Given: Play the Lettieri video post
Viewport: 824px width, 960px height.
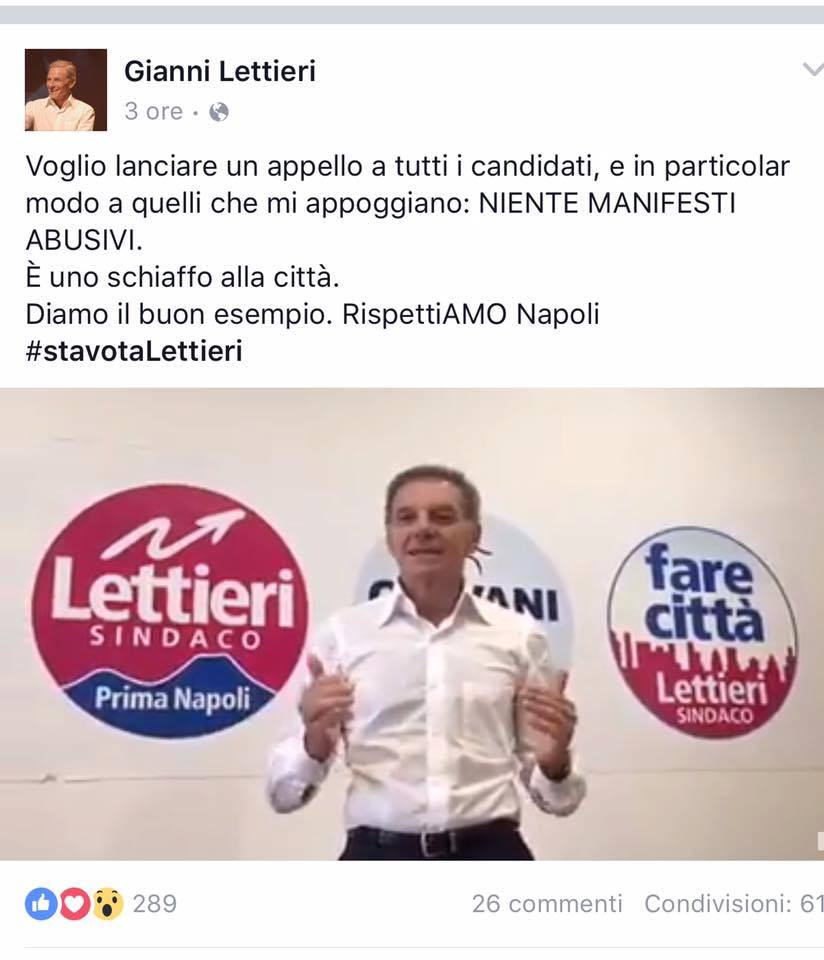Looking at the screenshot, I should coord(412,624).
